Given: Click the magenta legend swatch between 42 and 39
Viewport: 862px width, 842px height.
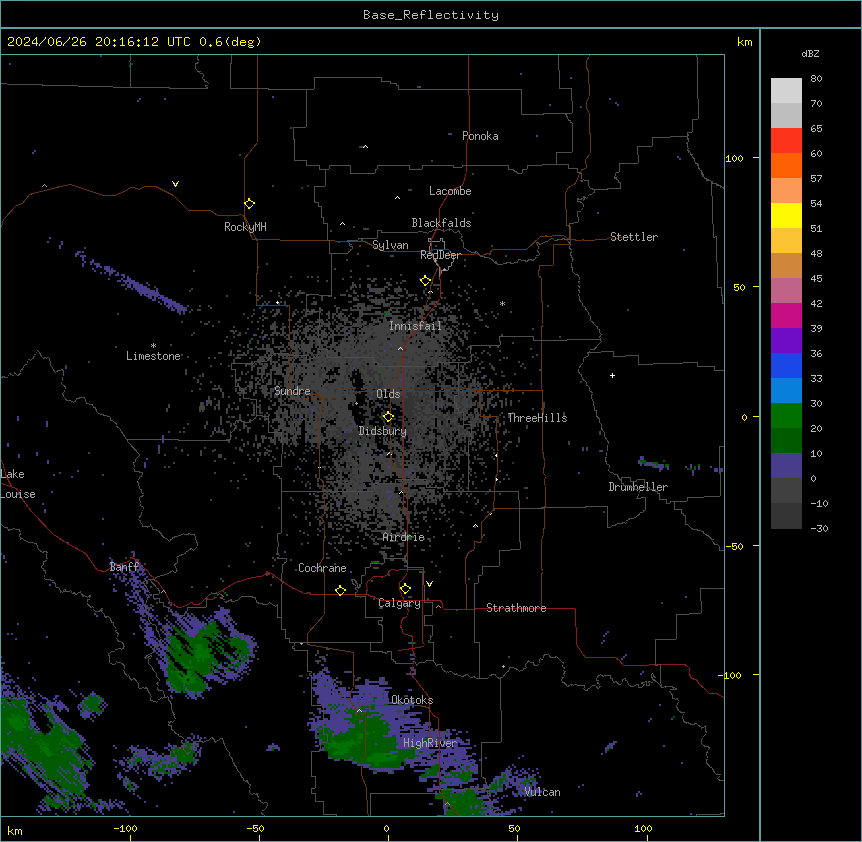Looking at the screenshot, I should (x=786, y=315).
